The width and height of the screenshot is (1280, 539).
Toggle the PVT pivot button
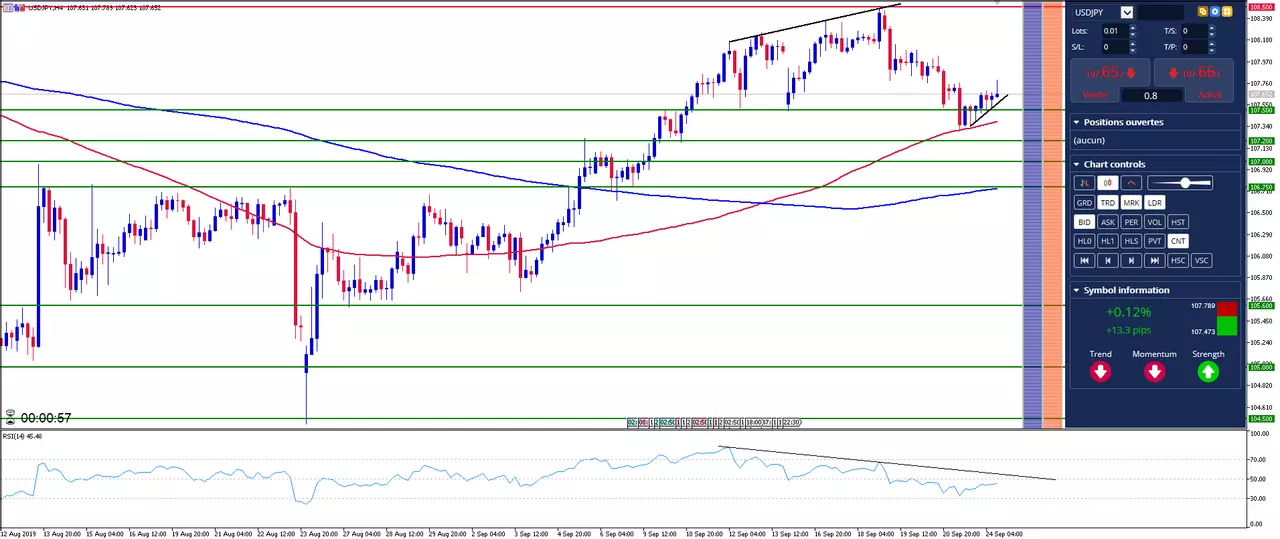click(1156, 241)
